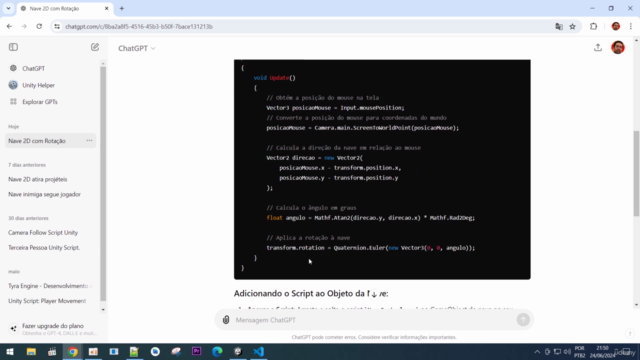
Task: Open Unity Hub from the taskbar
Action: pyautogui.click(x=238, y=351)
